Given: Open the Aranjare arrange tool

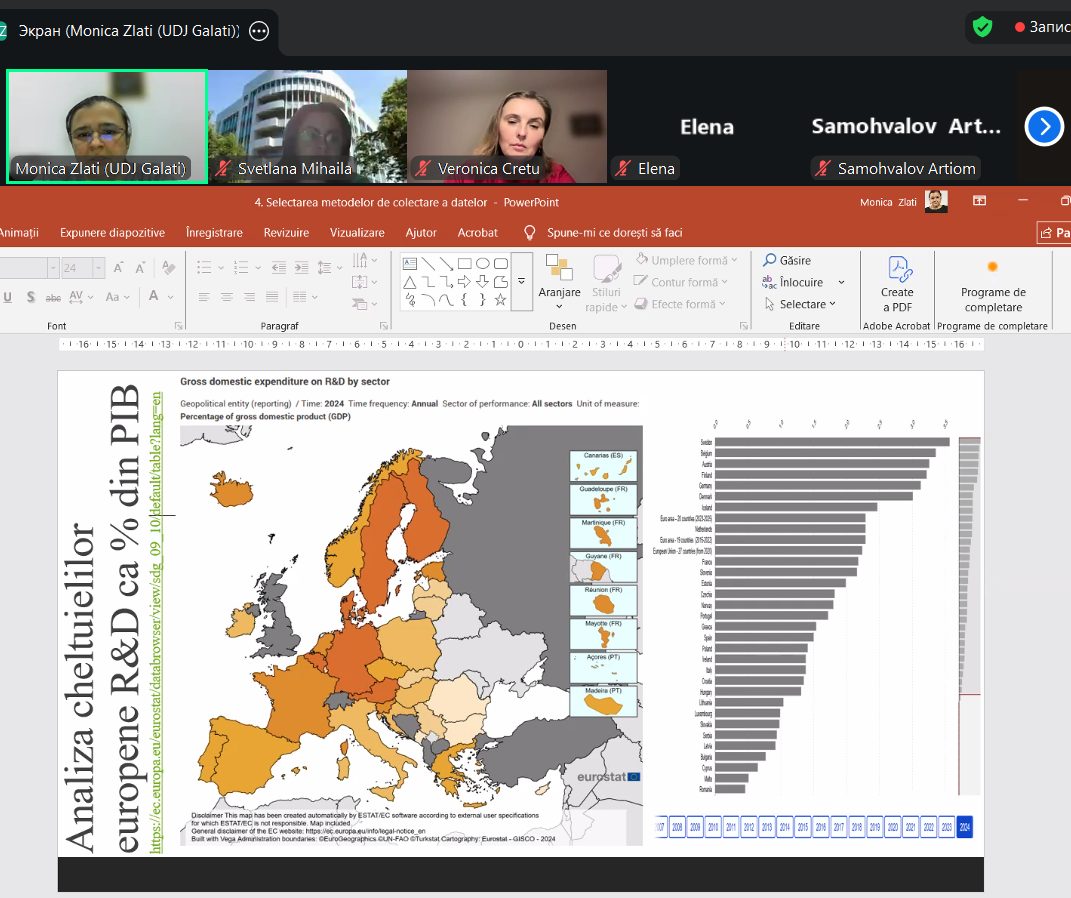Looking at the screenshot, I should click(559, 276).
